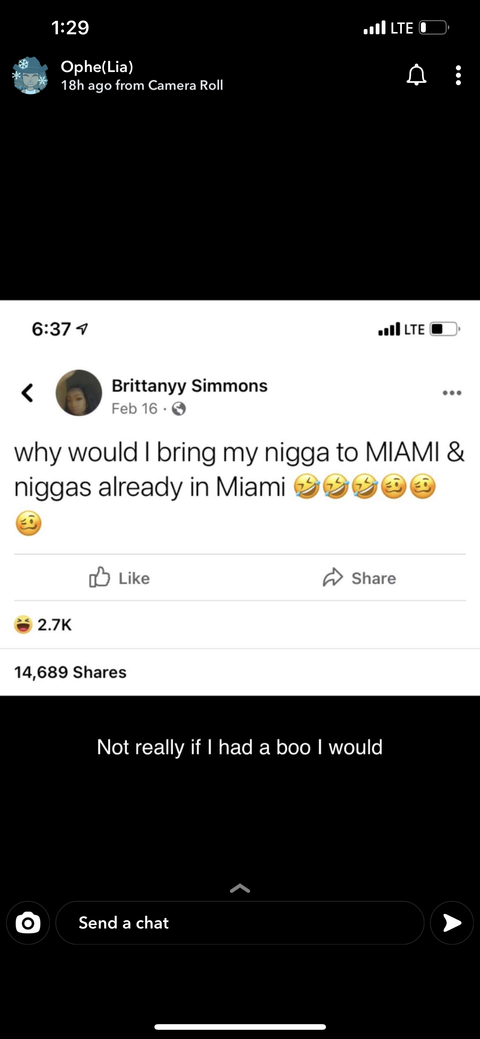Tap the public globe privacy icon

178,409
